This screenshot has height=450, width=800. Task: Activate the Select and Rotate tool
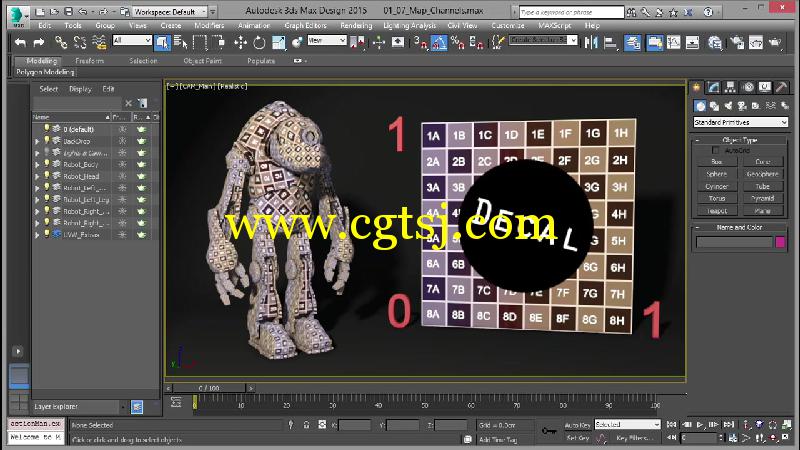[x=259, y=43]
